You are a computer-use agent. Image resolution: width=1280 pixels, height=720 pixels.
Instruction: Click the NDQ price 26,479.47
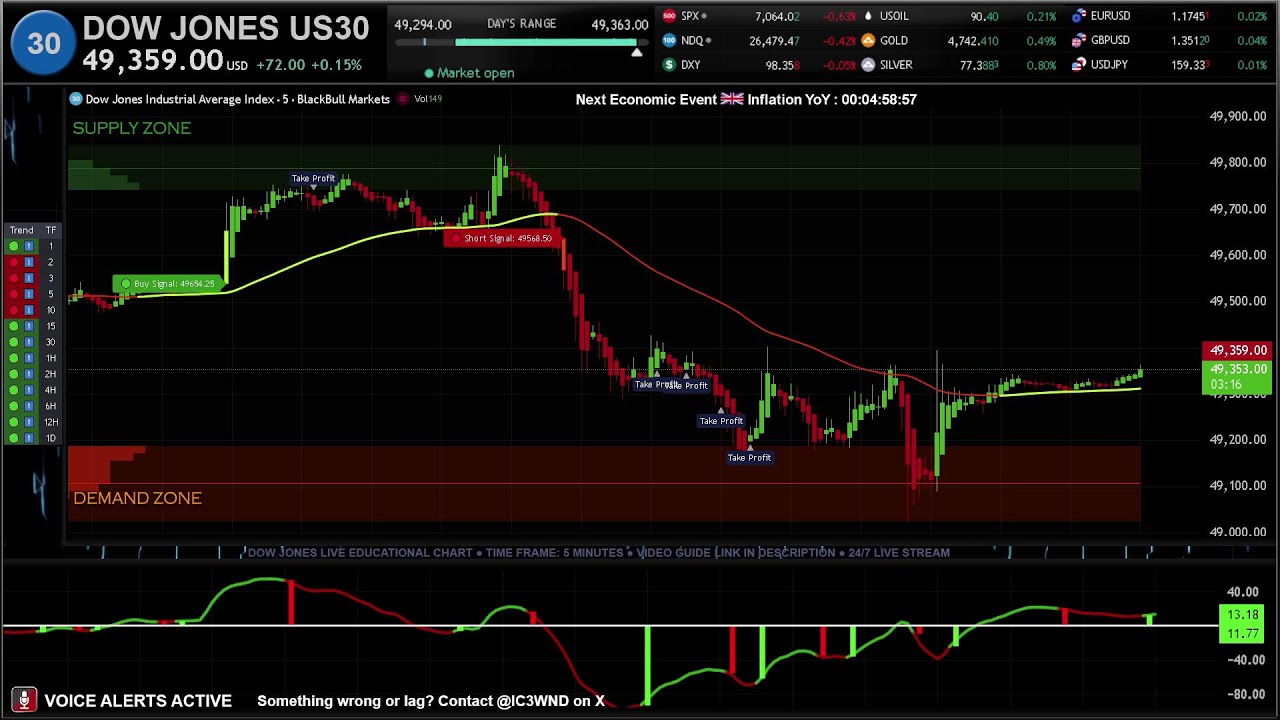point(774,41)
